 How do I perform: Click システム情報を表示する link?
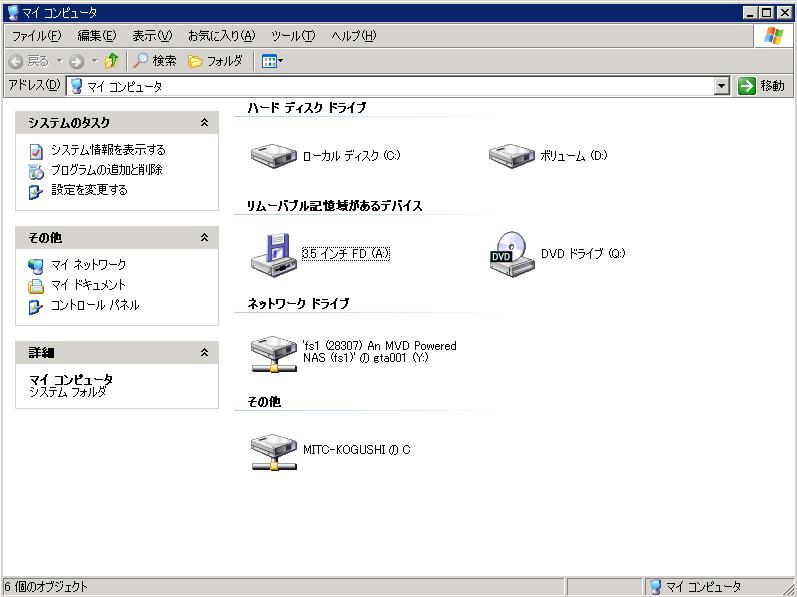click(x=108, y=150)
